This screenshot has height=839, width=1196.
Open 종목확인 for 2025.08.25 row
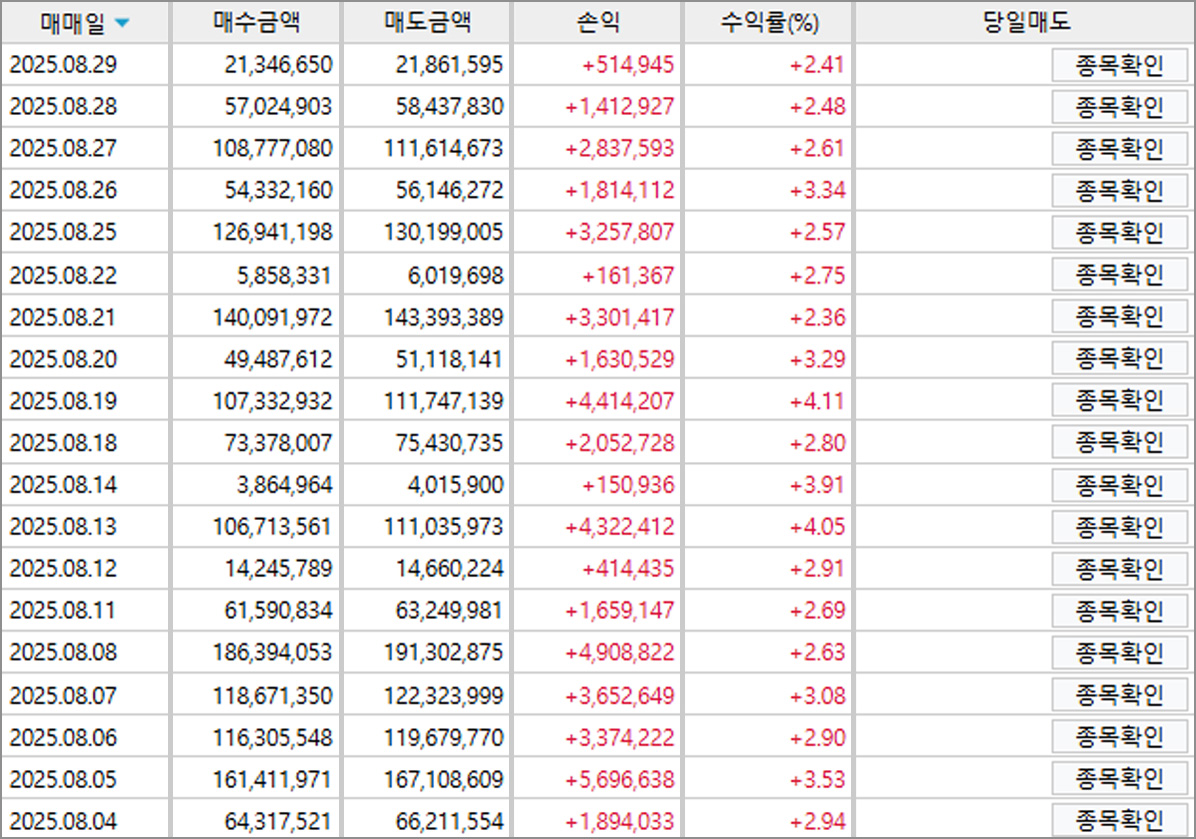click(x=1119, y=233)
